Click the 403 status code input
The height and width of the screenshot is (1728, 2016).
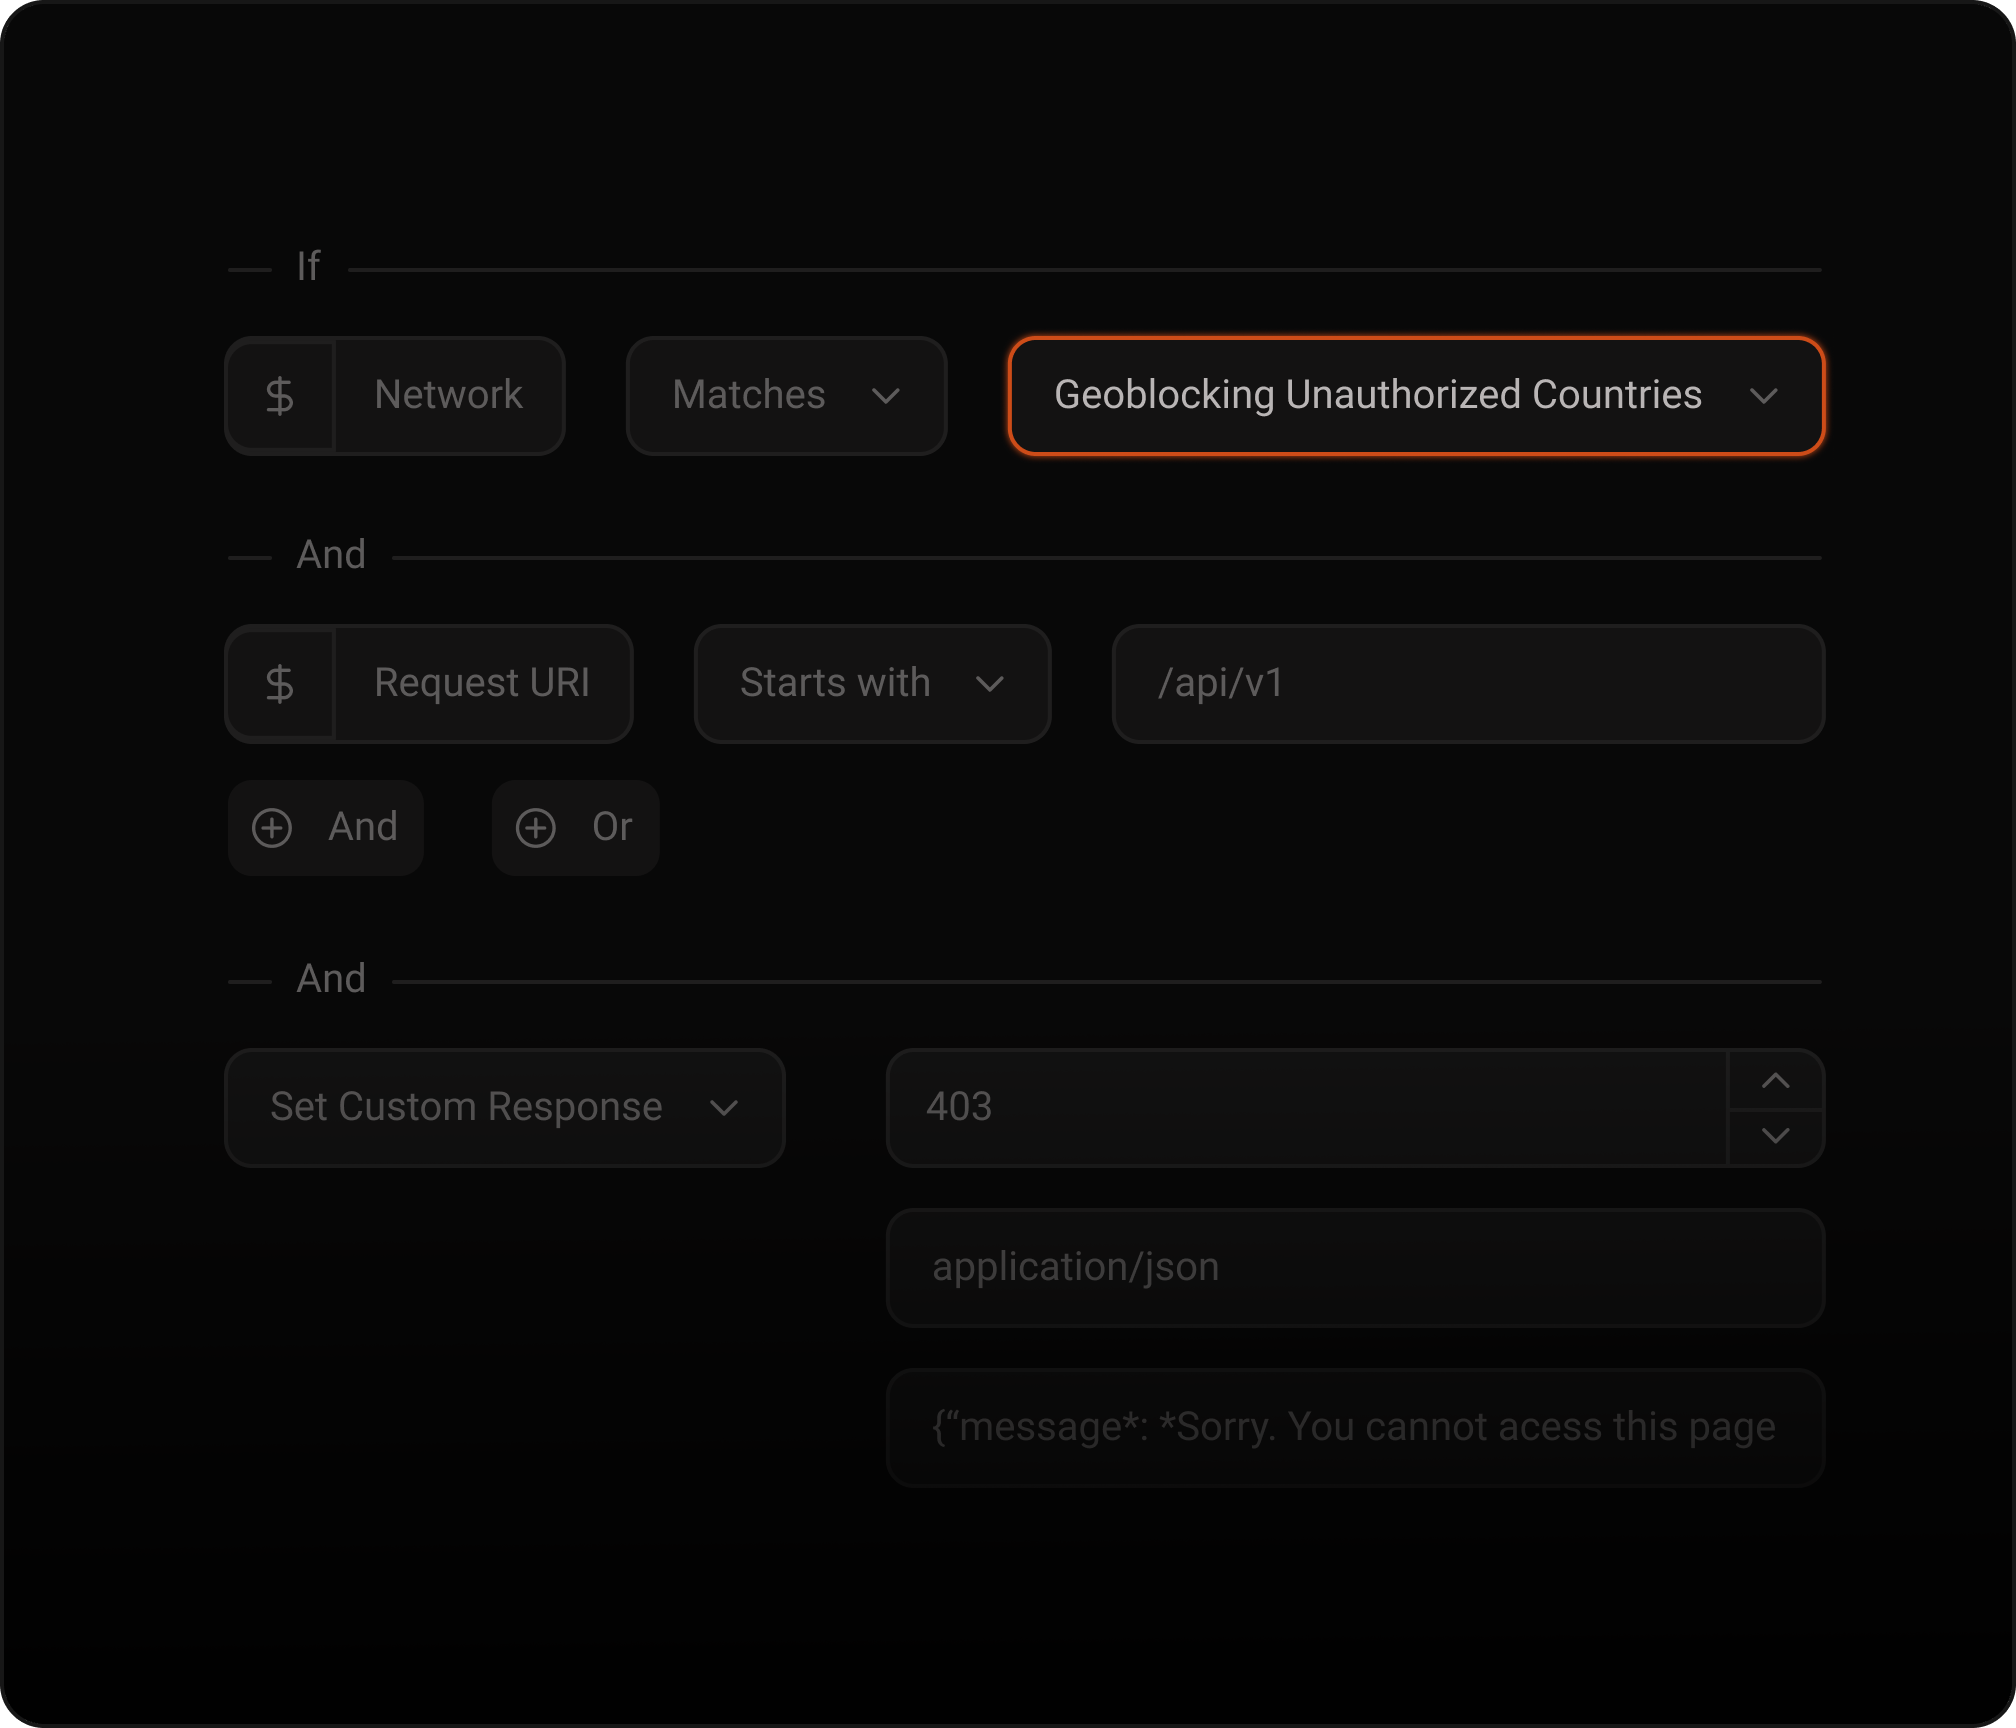[x=1300, y=1108]
